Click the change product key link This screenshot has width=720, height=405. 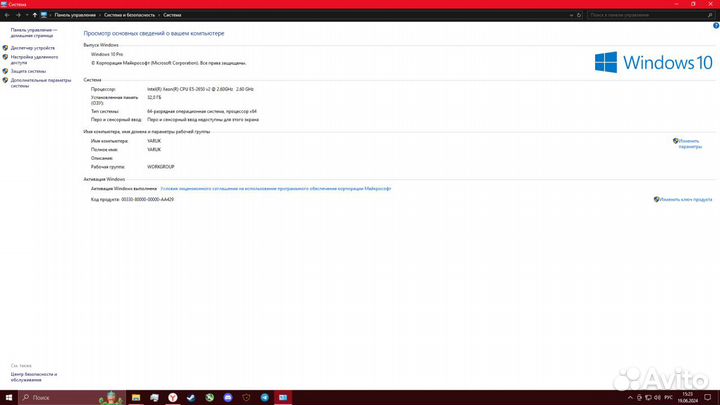pyautogui.click(x=688, y=199)
